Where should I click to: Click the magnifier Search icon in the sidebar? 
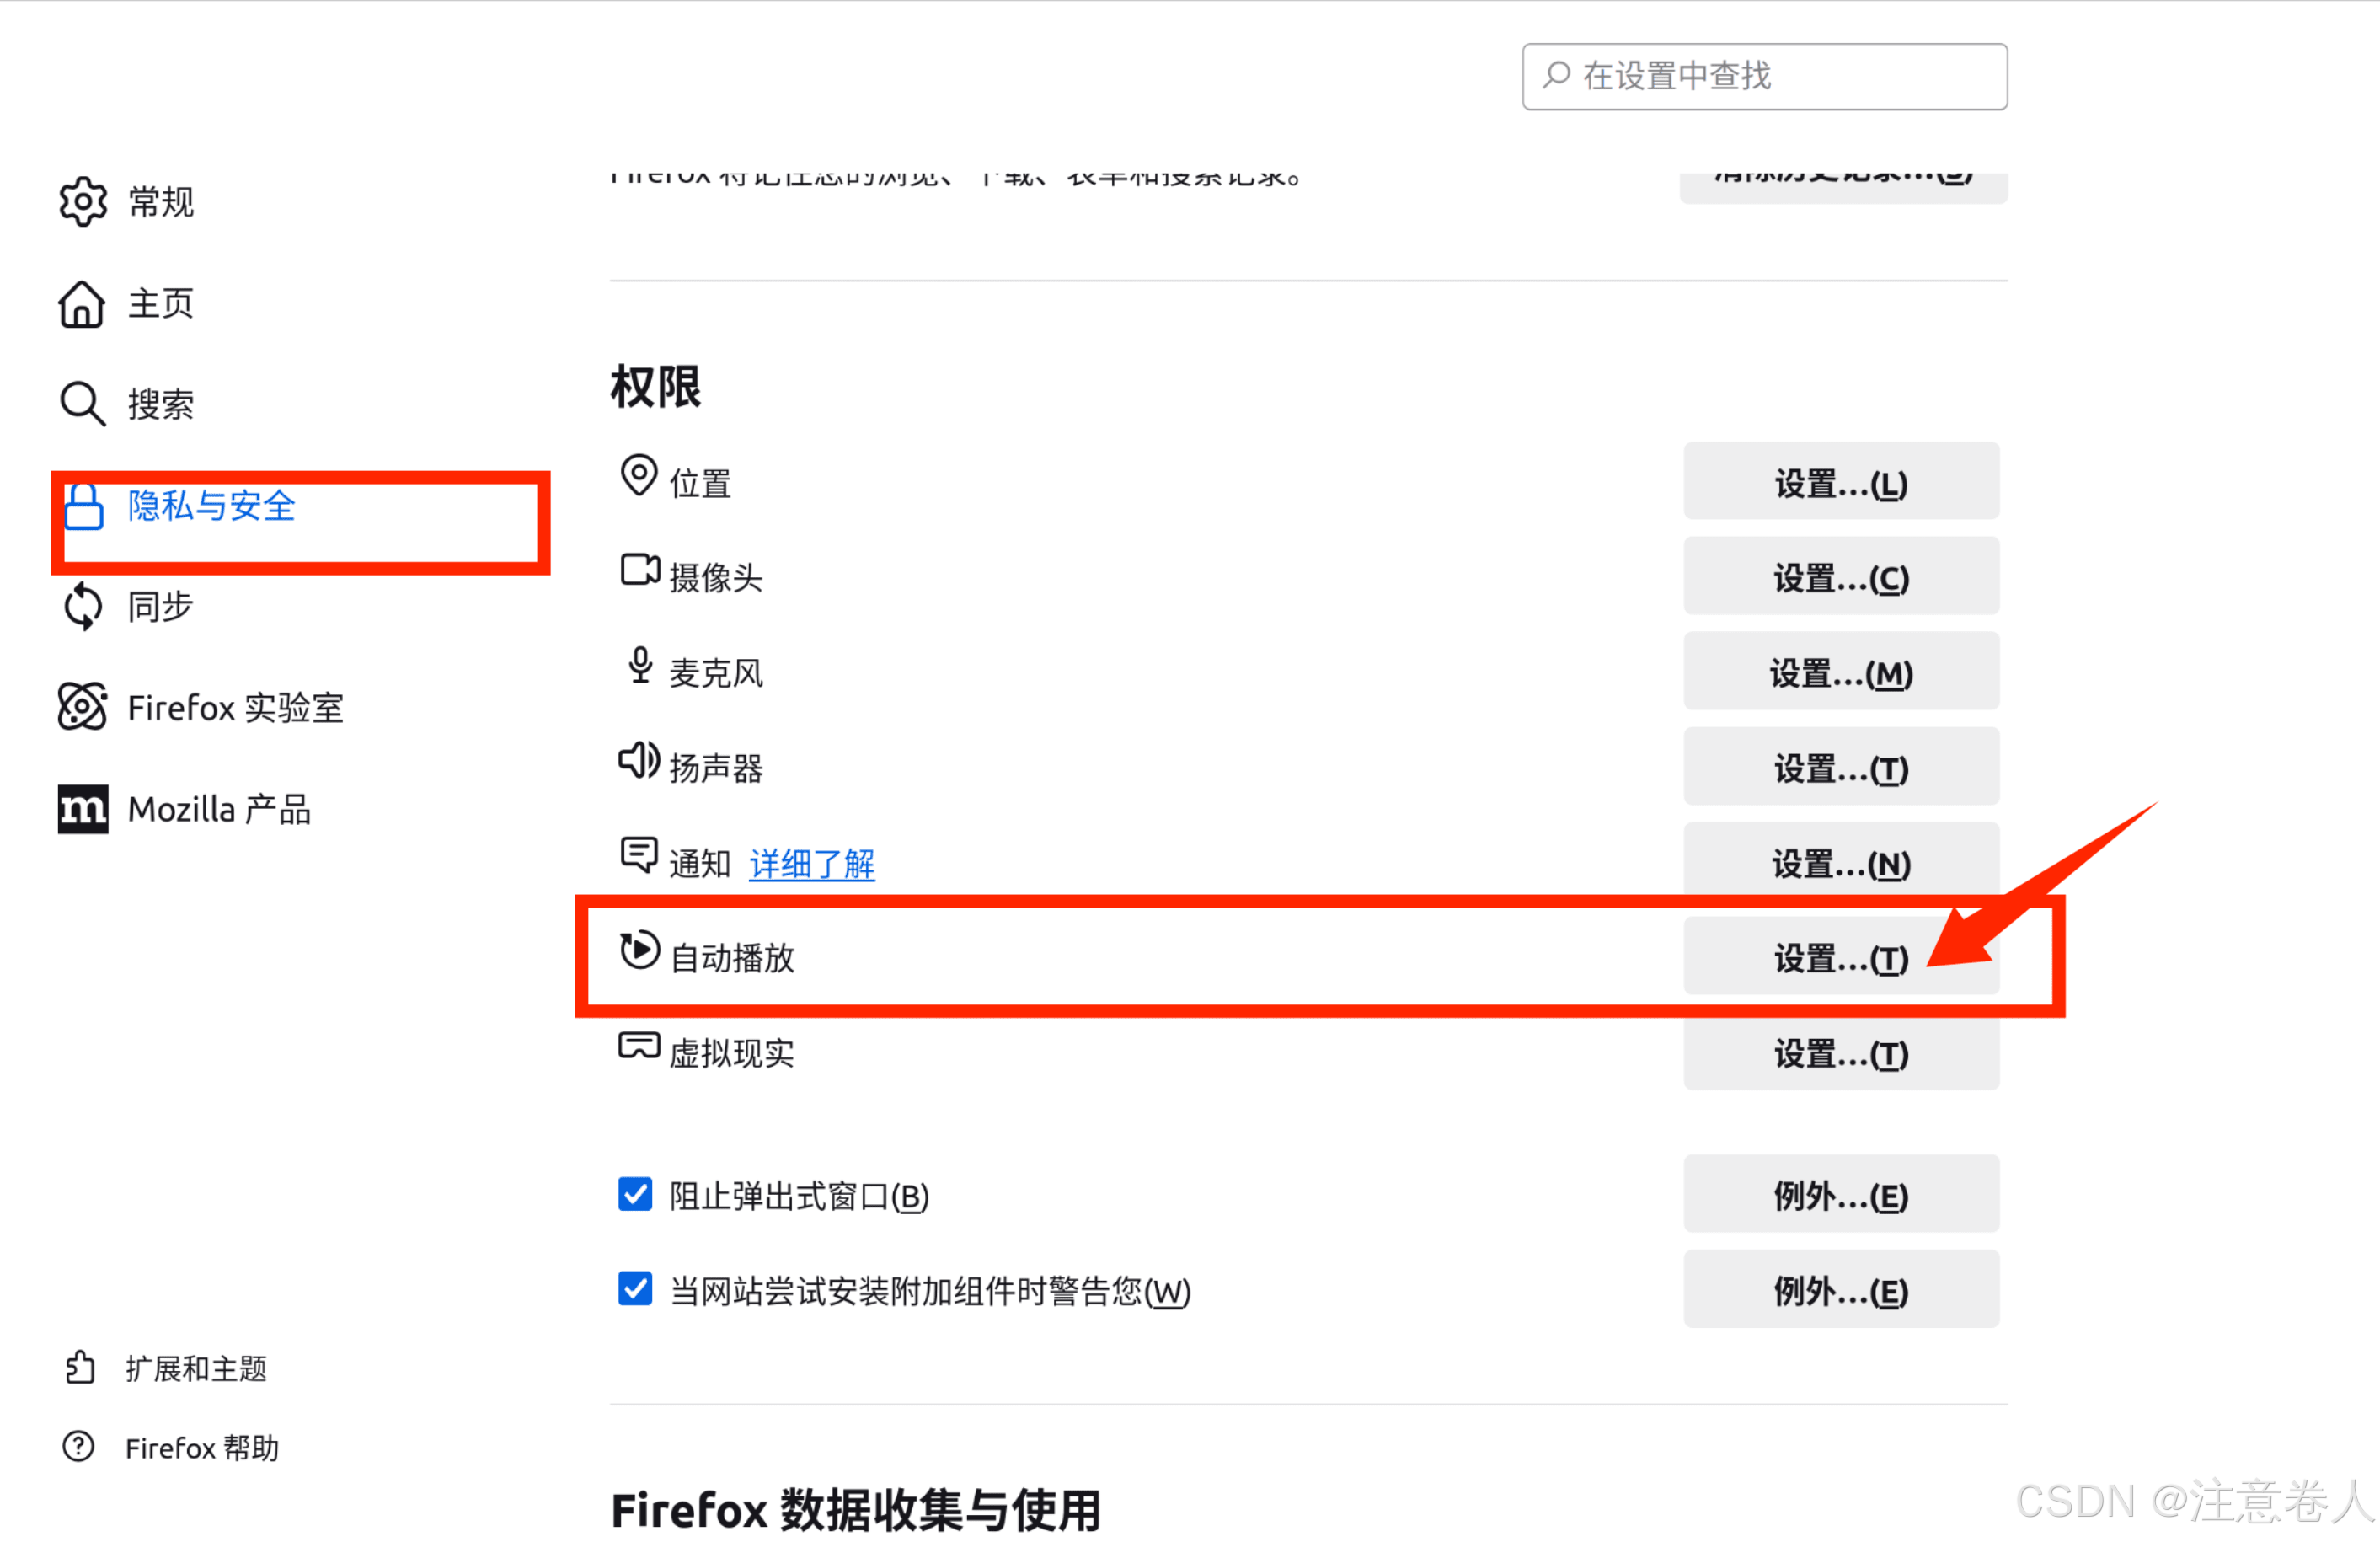pos(82,404)
